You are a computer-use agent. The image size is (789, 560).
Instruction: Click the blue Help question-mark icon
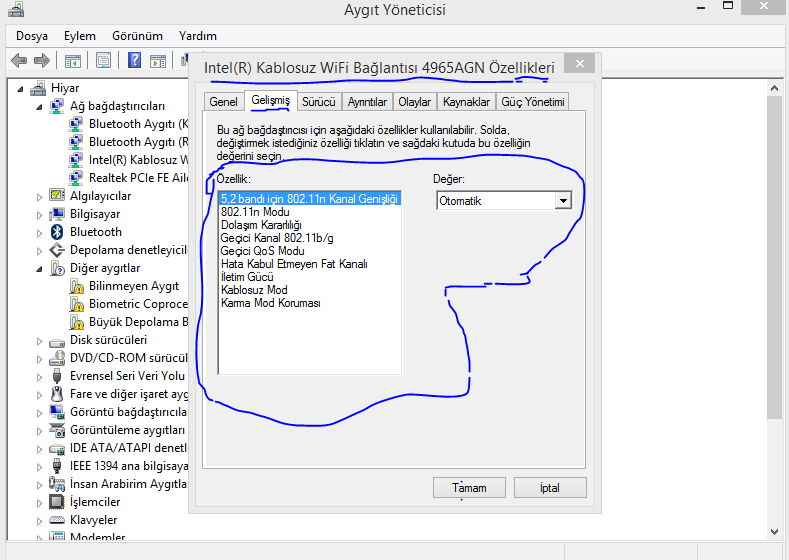point(134,60)
